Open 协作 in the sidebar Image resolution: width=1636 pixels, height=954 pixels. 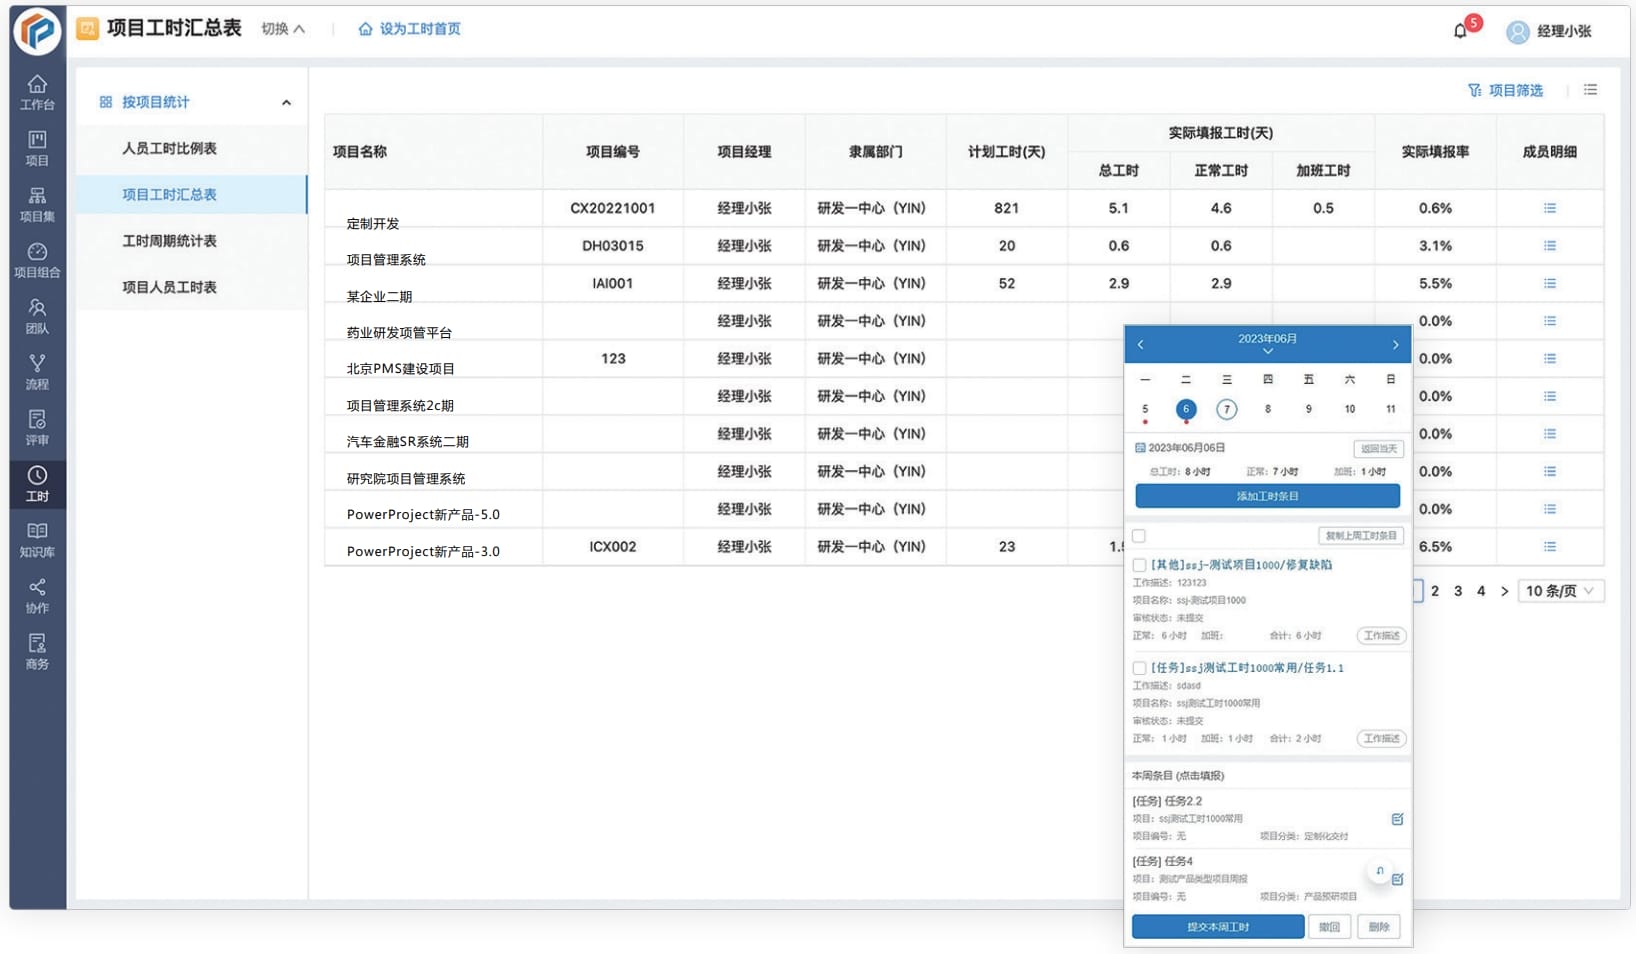click(x=37, y=596)
